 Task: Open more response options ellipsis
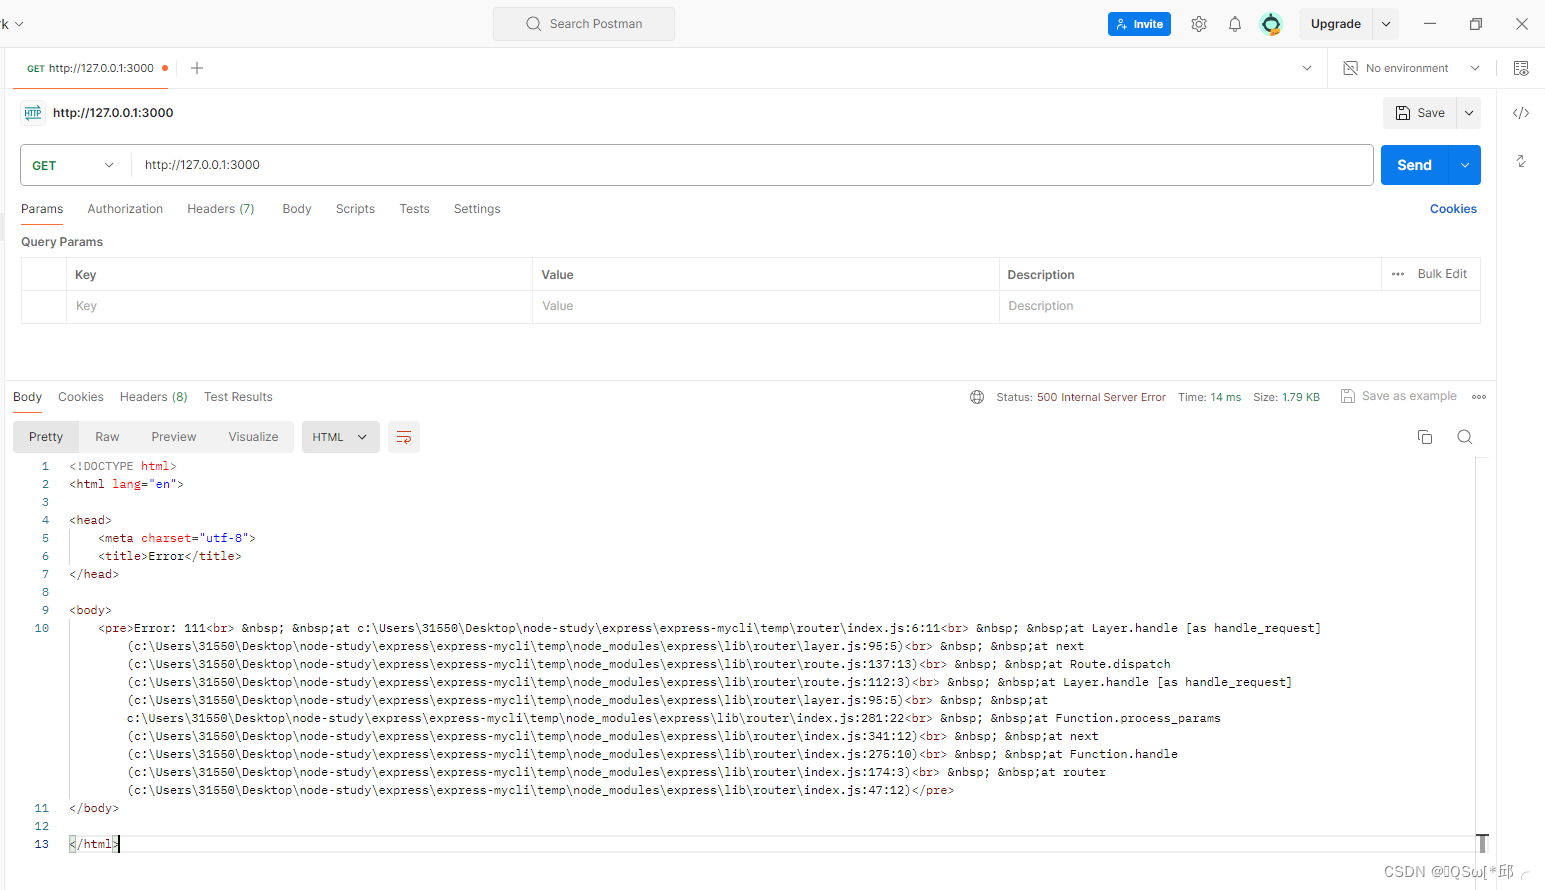[x=1479, y=397]
